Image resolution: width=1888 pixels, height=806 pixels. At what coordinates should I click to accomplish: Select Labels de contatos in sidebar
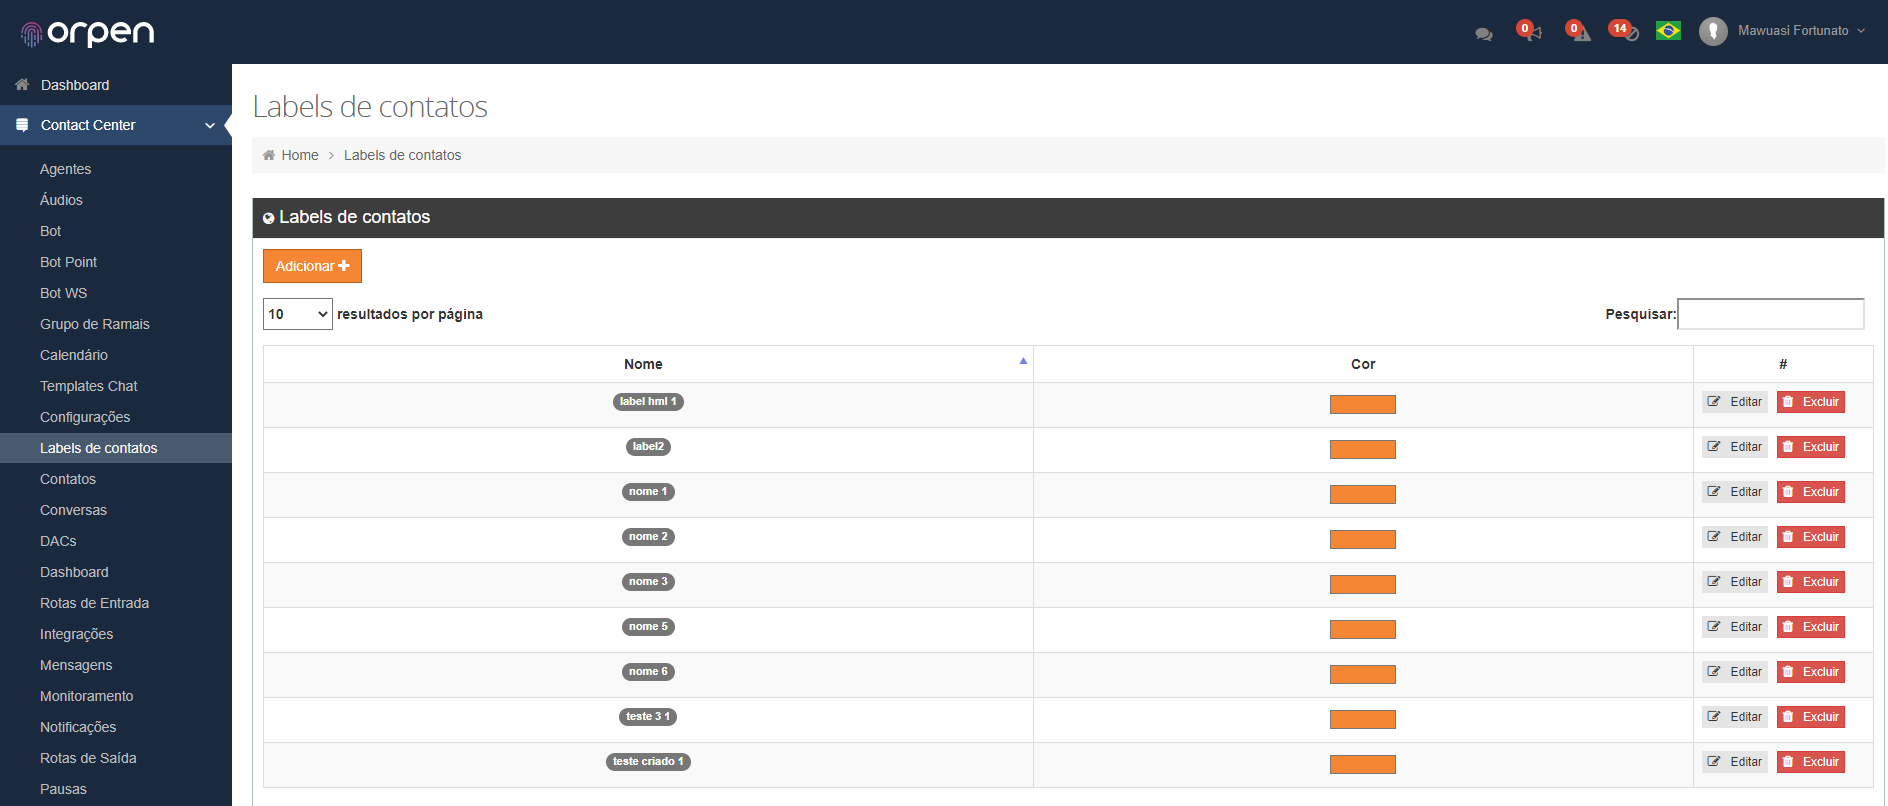[x=116, y=448]
